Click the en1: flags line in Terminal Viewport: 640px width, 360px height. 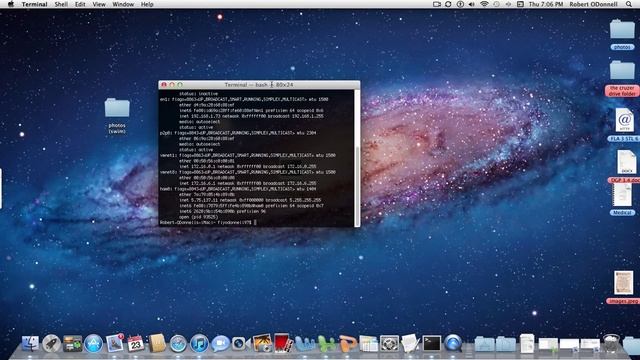point(244,99)
